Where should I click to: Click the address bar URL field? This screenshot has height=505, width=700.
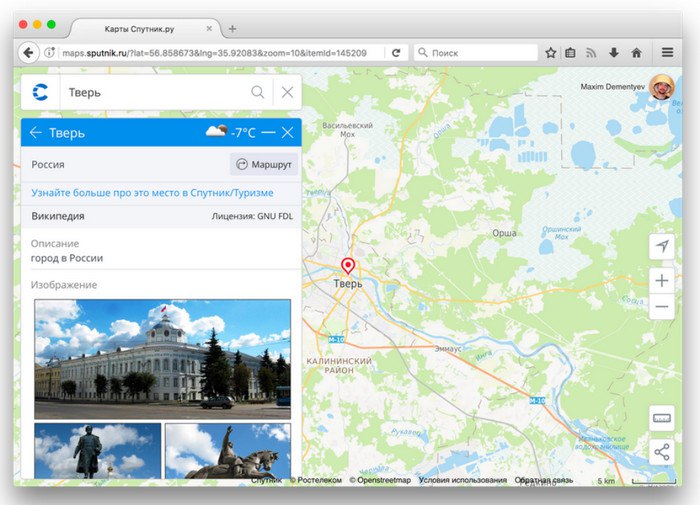point(214,53)
